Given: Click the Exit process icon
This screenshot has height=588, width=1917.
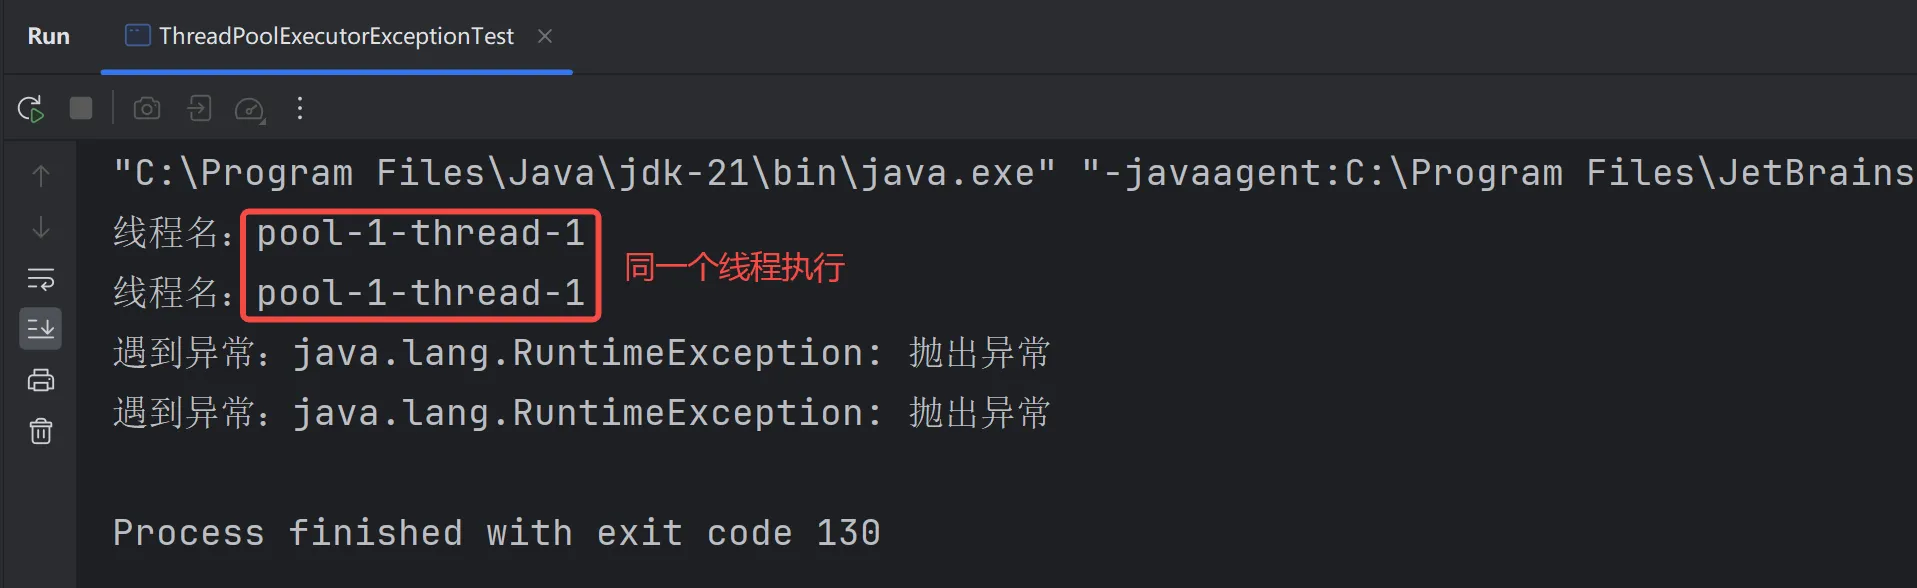Looking at the screenshot, I should [199, 108].
